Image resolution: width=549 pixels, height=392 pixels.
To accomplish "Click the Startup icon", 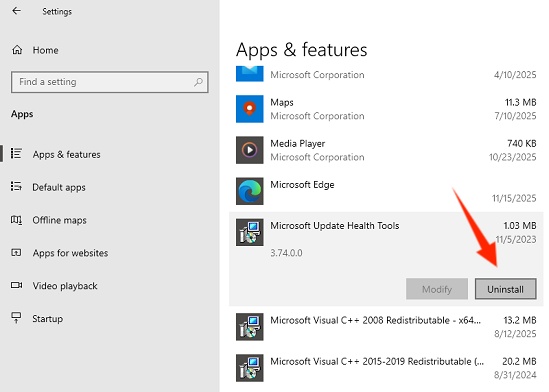I will 16,318.
